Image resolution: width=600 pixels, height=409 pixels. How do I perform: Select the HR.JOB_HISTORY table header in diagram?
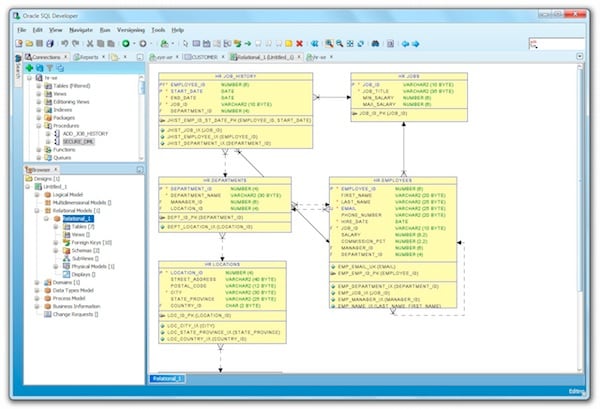click(x=236, y=76)
